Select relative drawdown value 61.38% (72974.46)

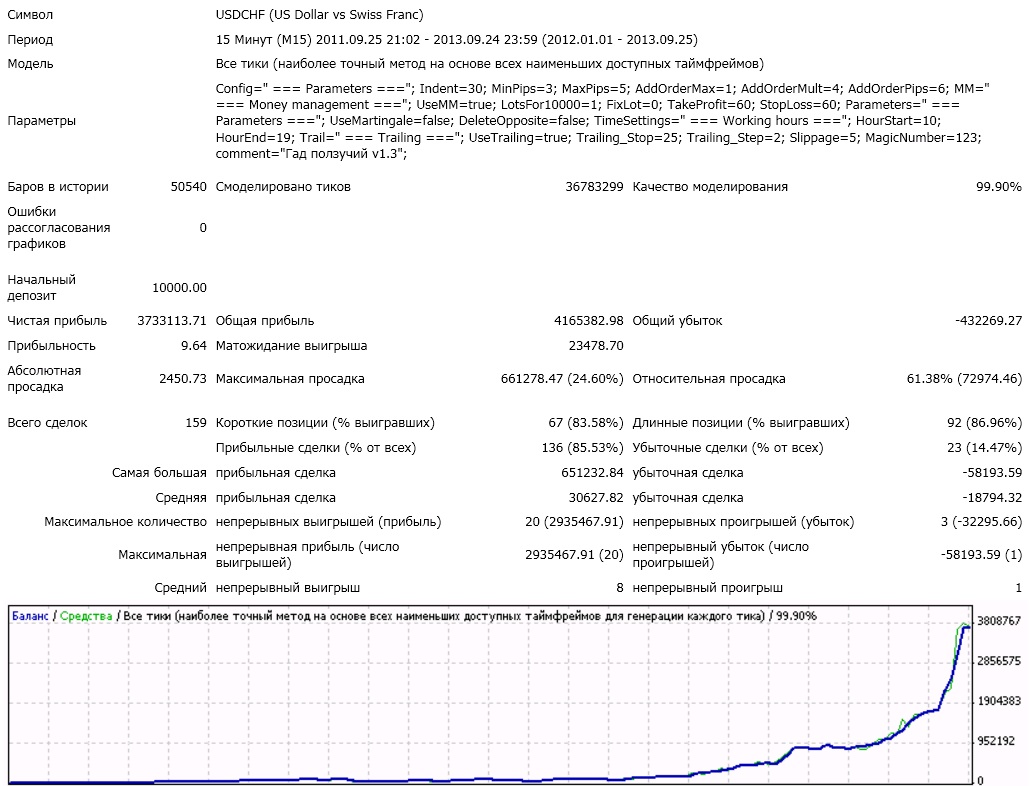tap(964, 378)
